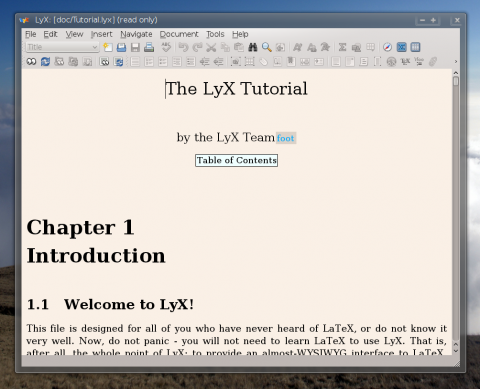Minimize the LyX window
The image size is (480, 389).
click(422, 20)
